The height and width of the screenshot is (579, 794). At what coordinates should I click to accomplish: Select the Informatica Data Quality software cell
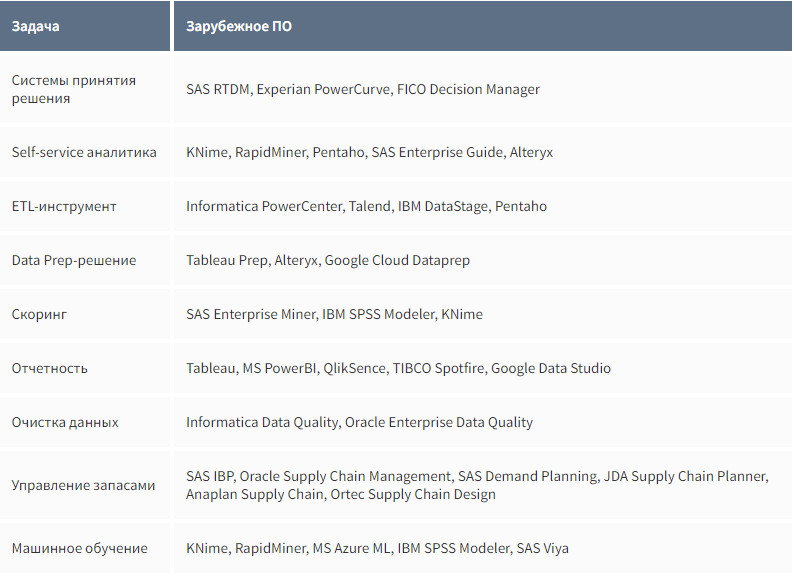pyautogui.click(x=359, y=422)
